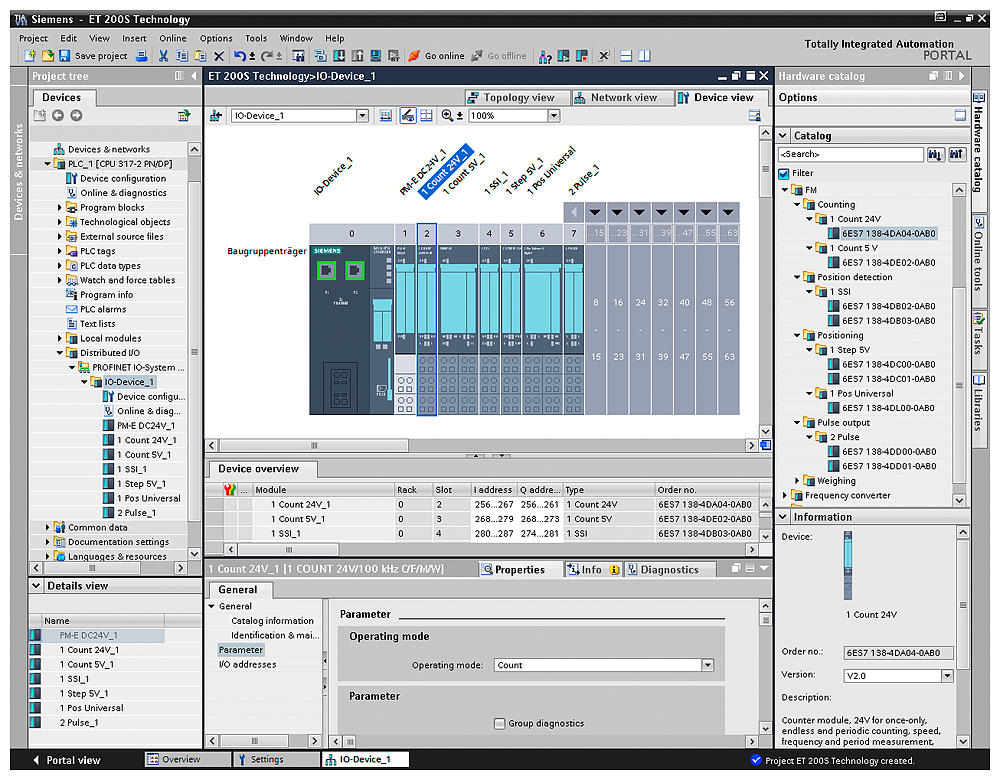Collapse the Distributed I/O tree node
The height and width of the screenshot is (780, 1000).
click(x=60, y=353)
